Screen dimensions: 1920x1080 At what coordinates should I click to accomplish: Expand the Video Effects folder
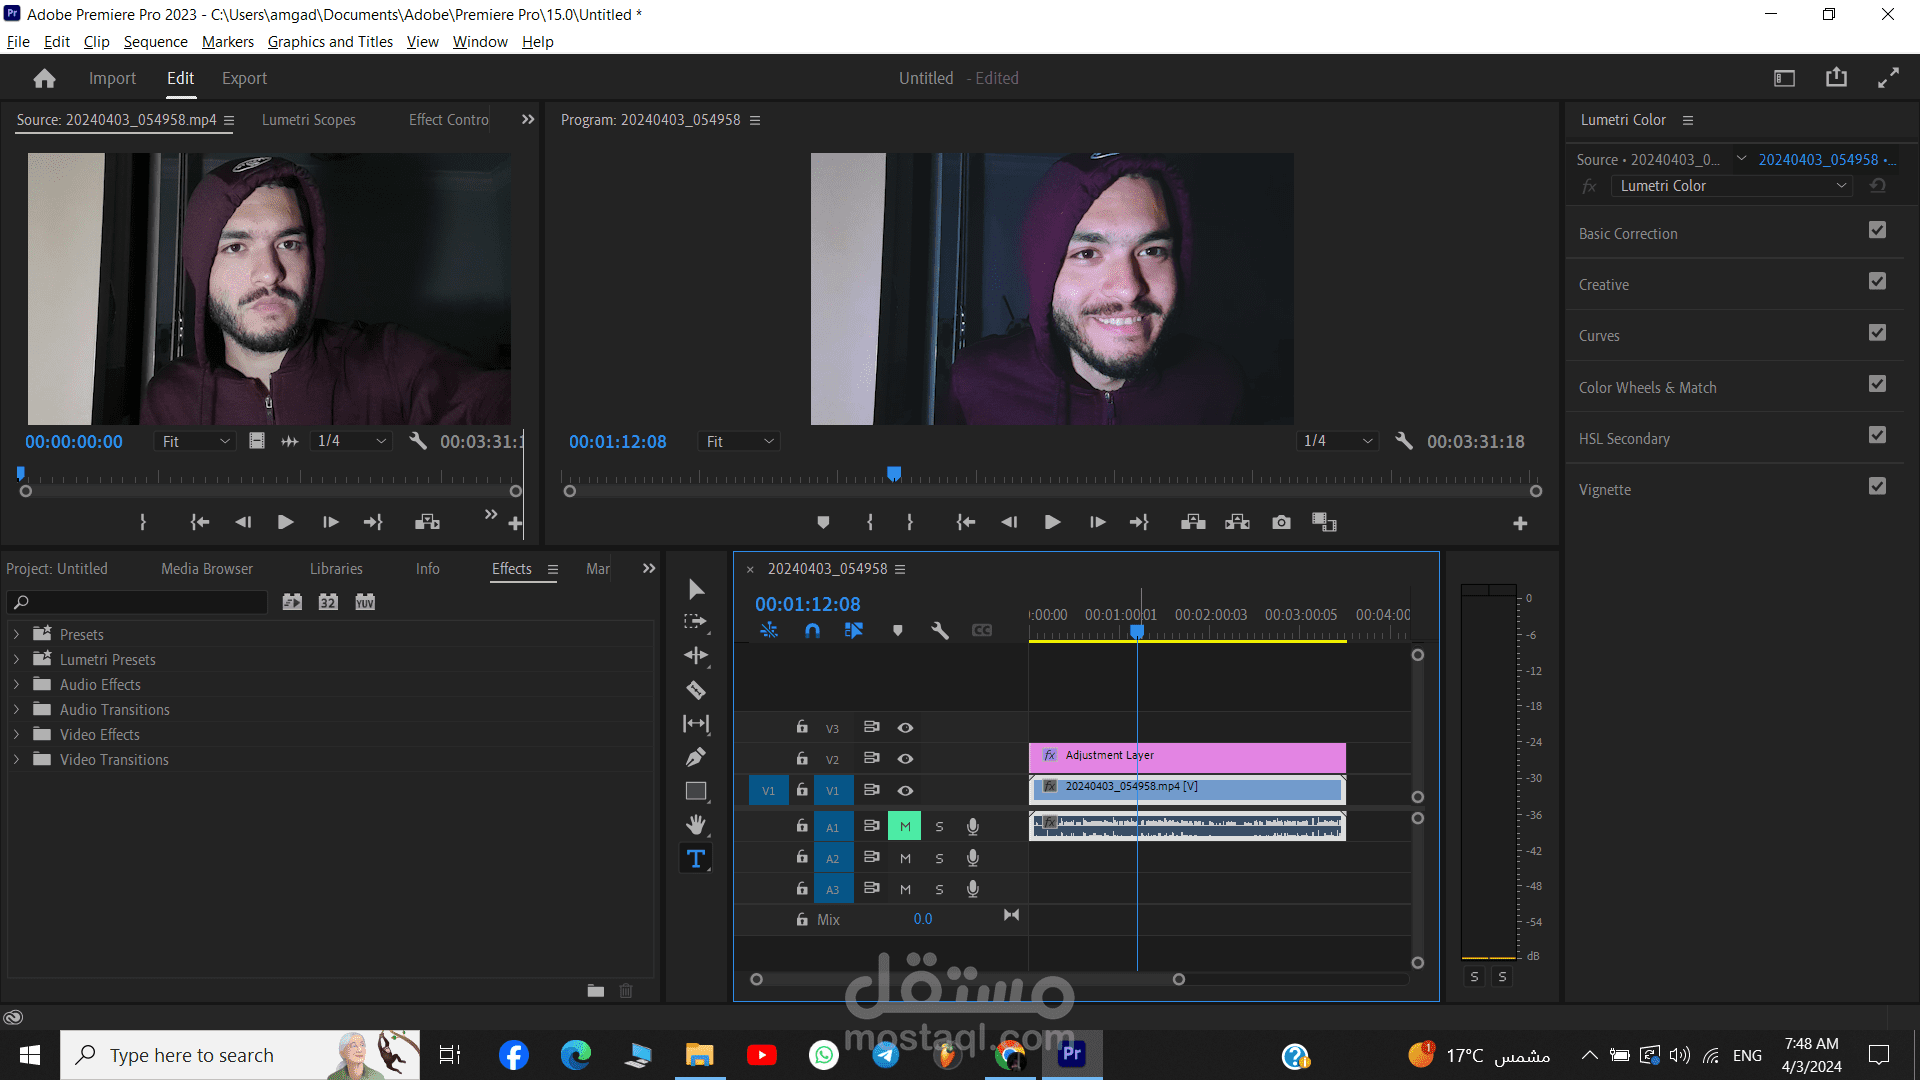[16, 734]
